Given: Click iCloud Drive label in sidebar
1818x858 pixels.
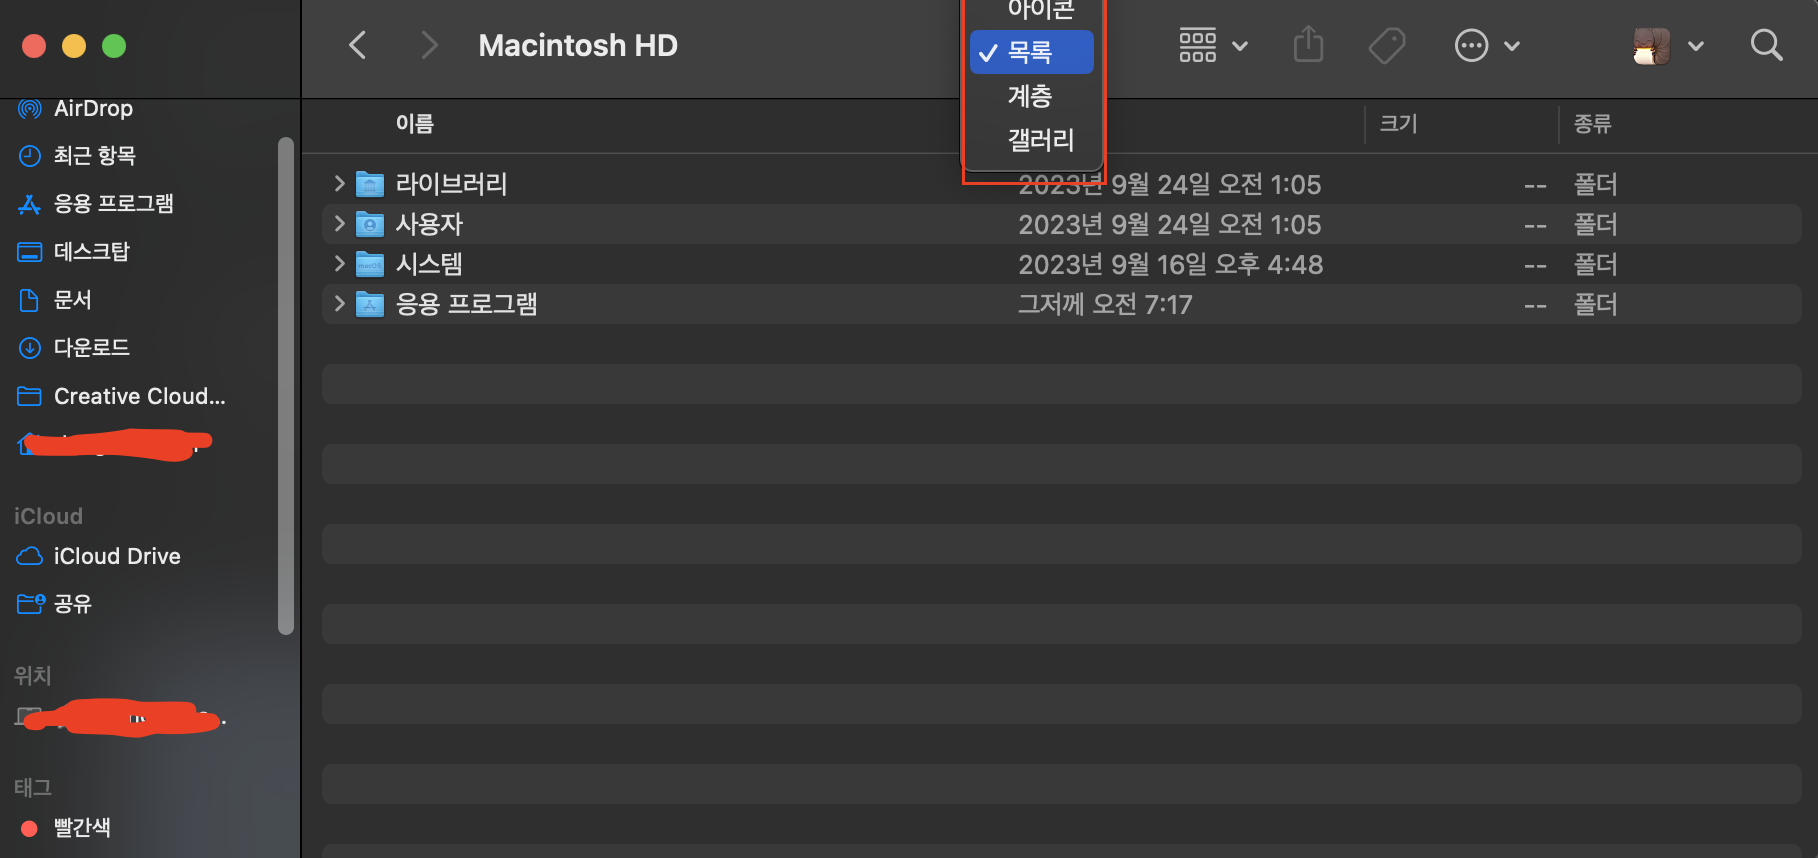Looking at the screenshot, I should [117, 556].
